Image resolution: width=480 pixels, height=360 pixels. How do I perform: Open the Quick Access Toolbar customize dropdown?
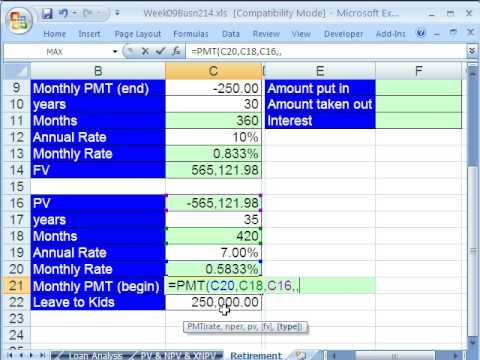(117, 13)
